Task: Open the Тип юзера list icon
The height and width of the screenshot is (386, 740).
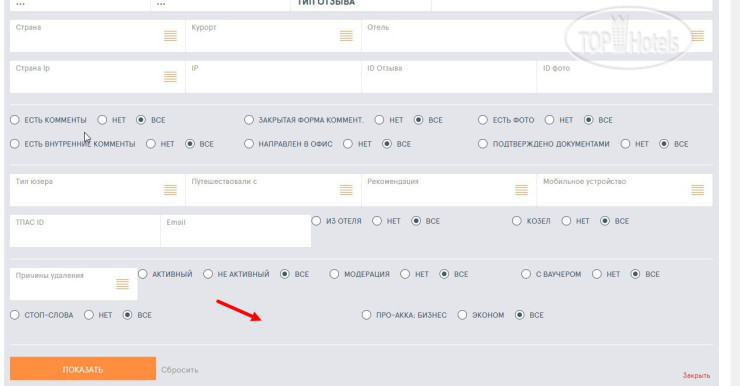Action: point(170,190)
